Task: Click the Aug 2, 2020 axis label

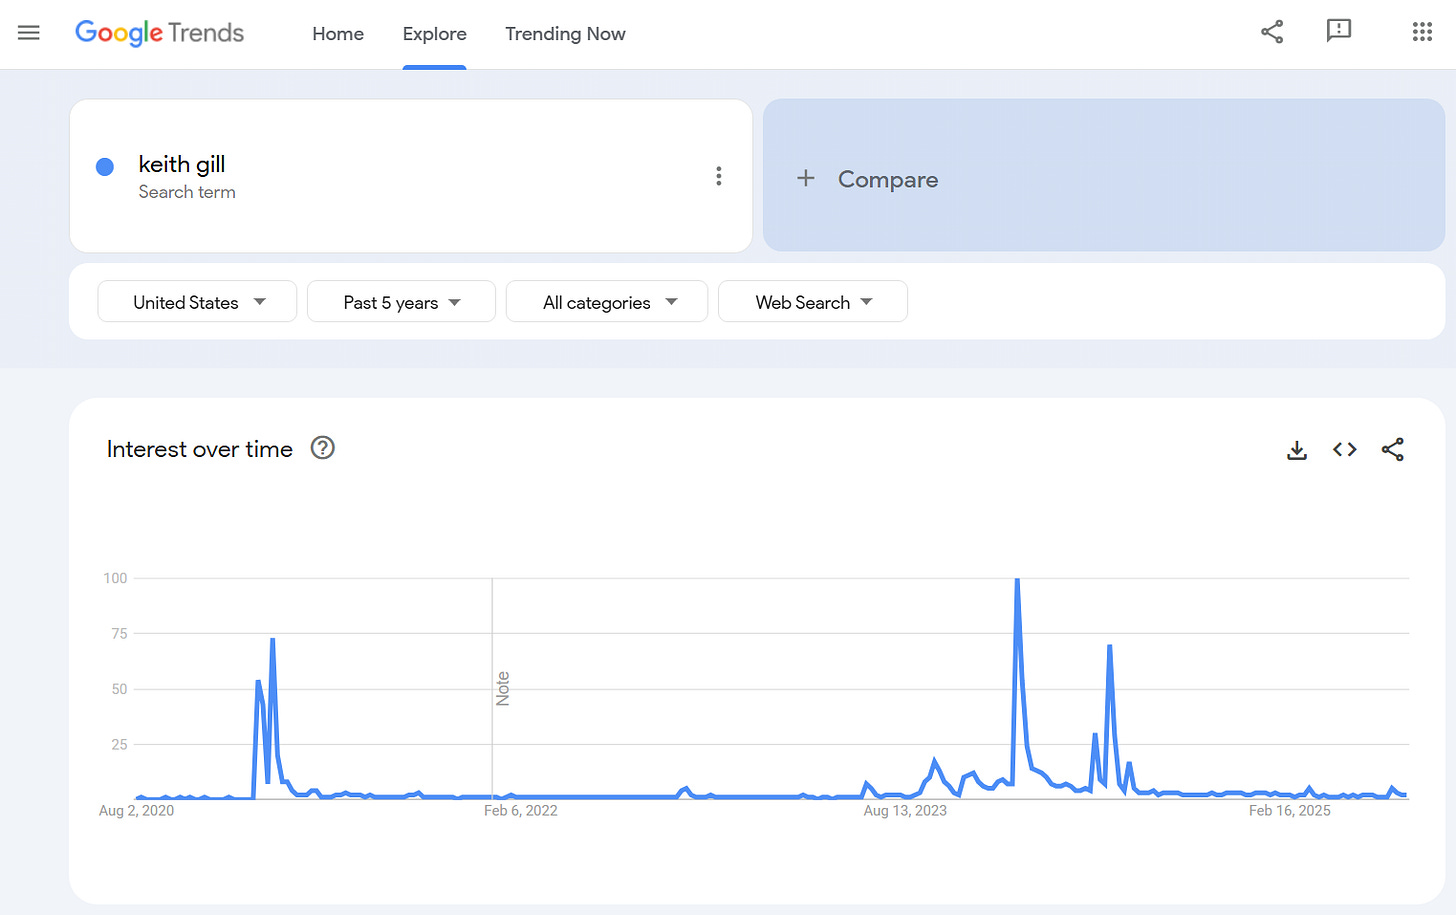Action: [x=136, y=810]
